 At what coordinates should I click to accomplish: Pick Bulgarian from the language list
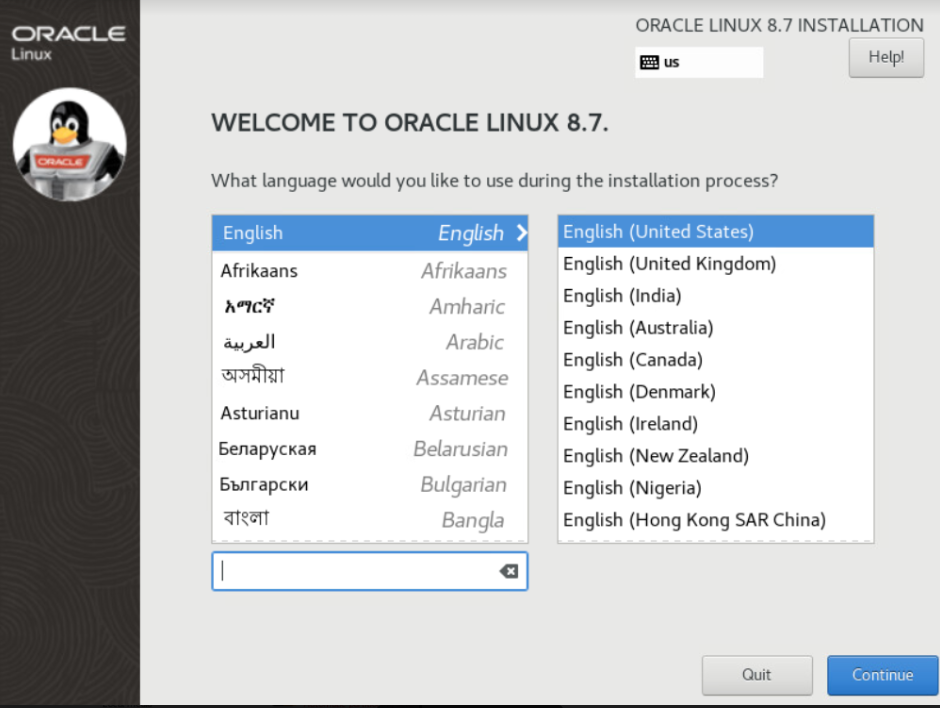coord(364,485)
